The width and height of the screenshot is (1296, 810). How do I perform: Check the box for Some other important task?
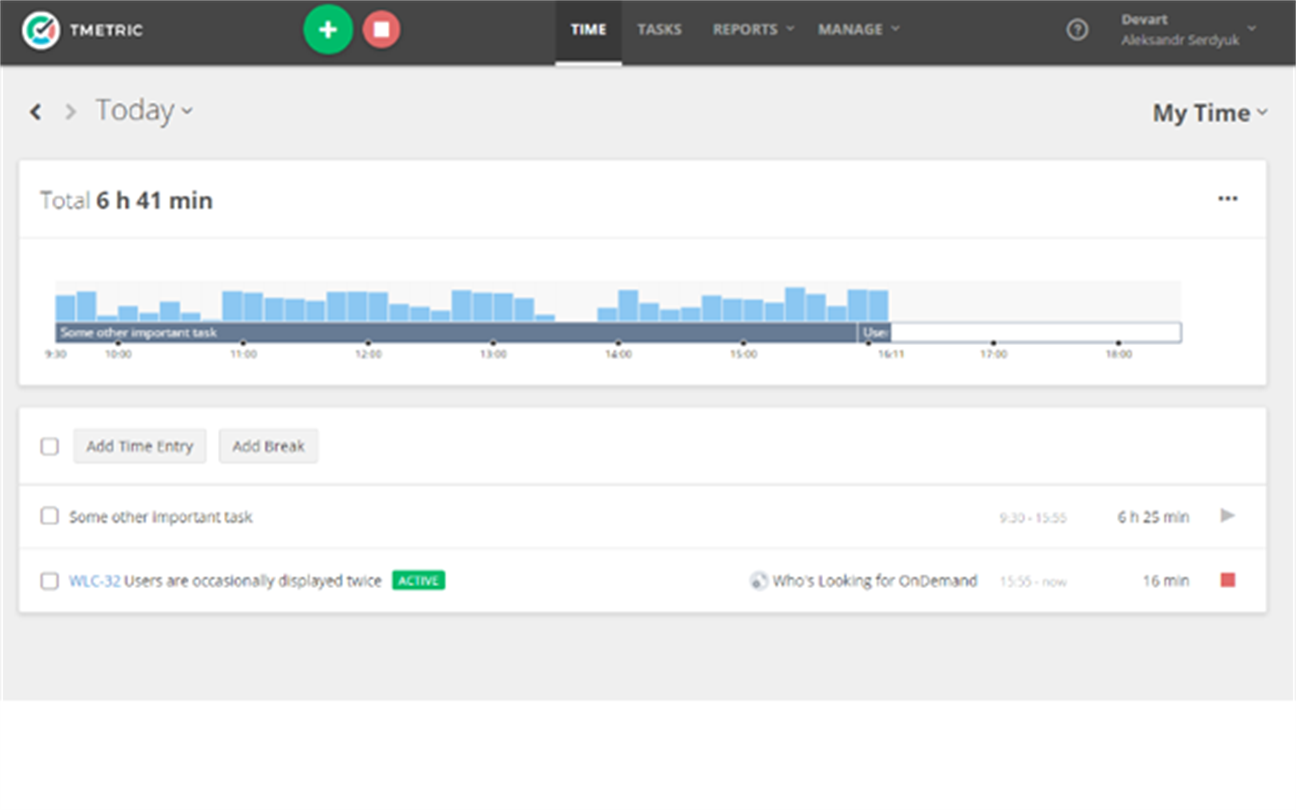(50, 516)
